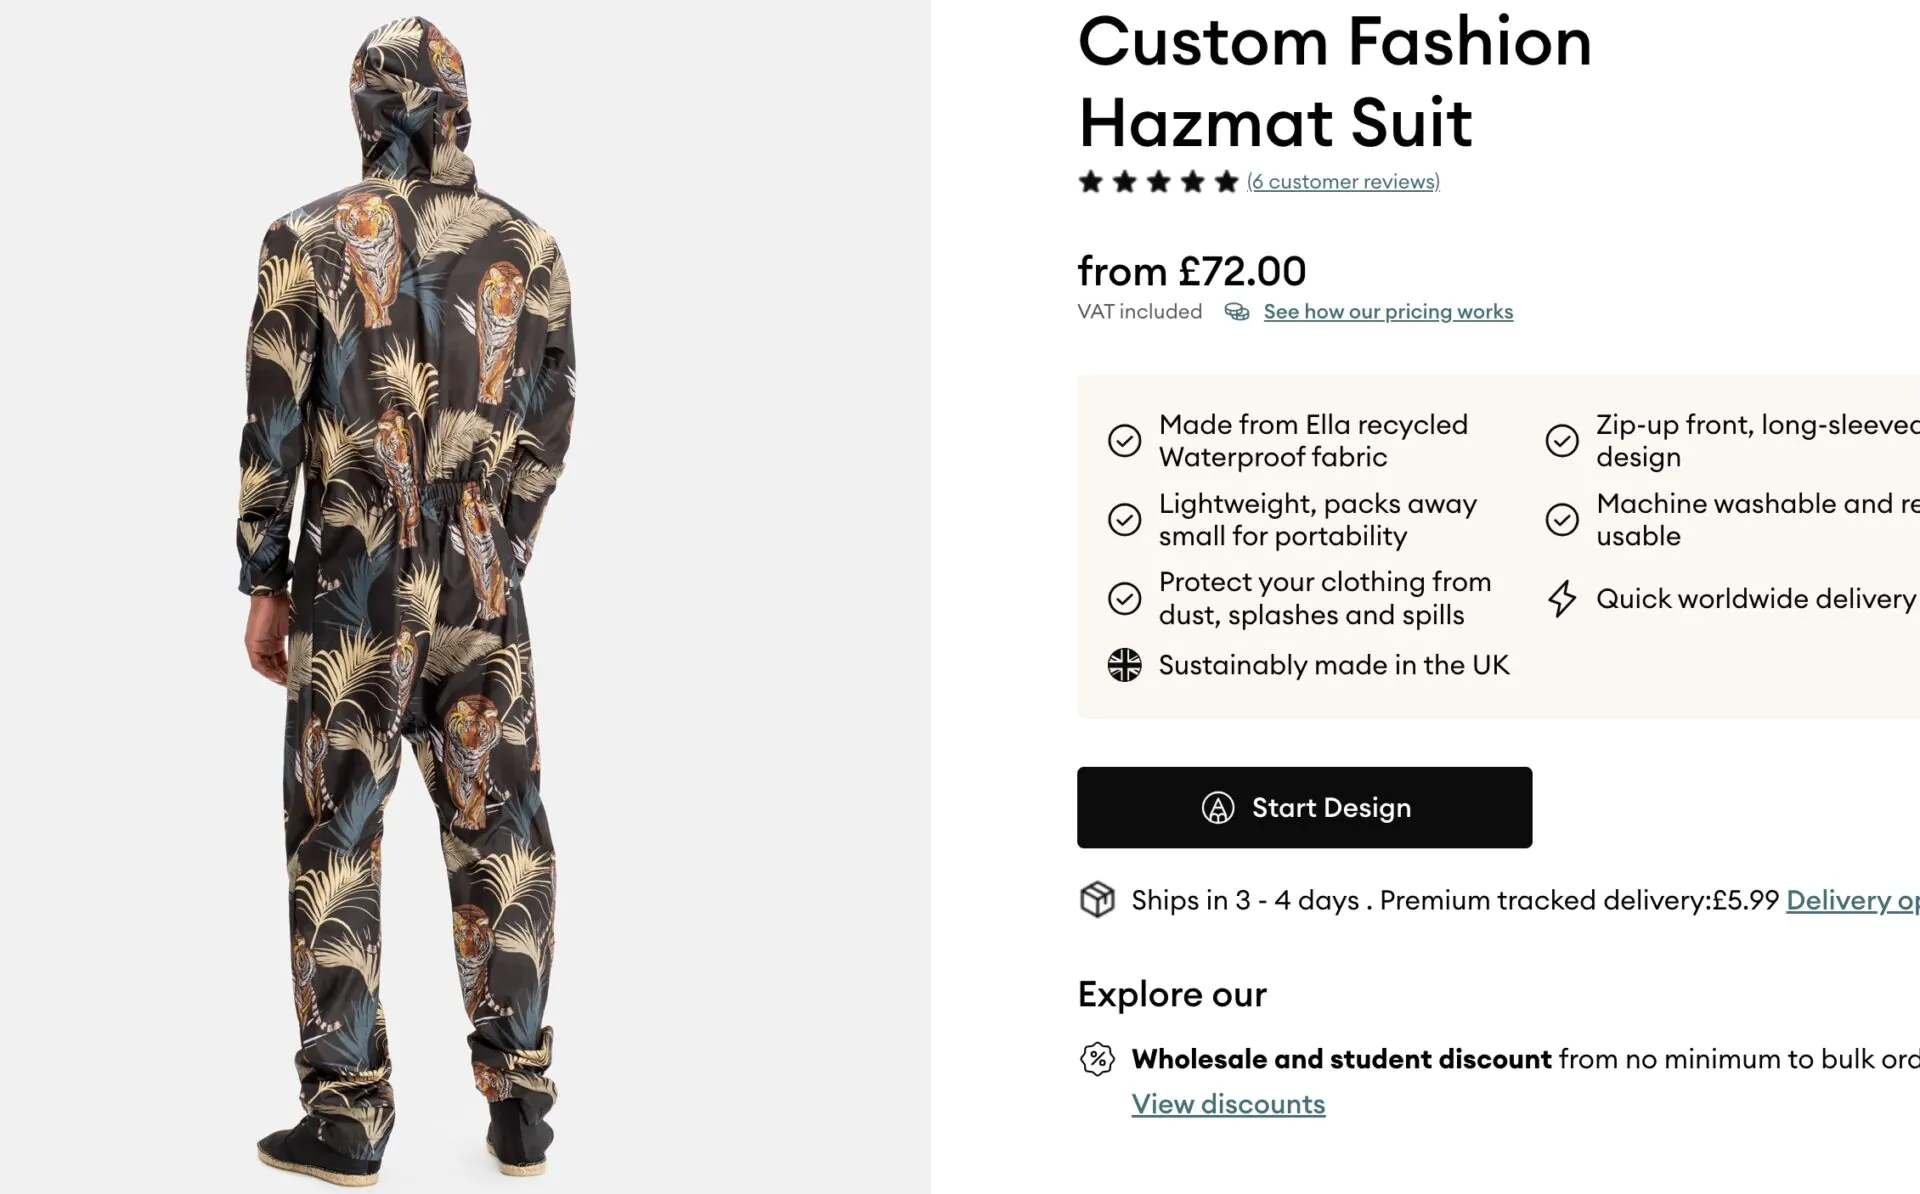
Task: Click the pencil icon in Start Design
Action: 1217,808
